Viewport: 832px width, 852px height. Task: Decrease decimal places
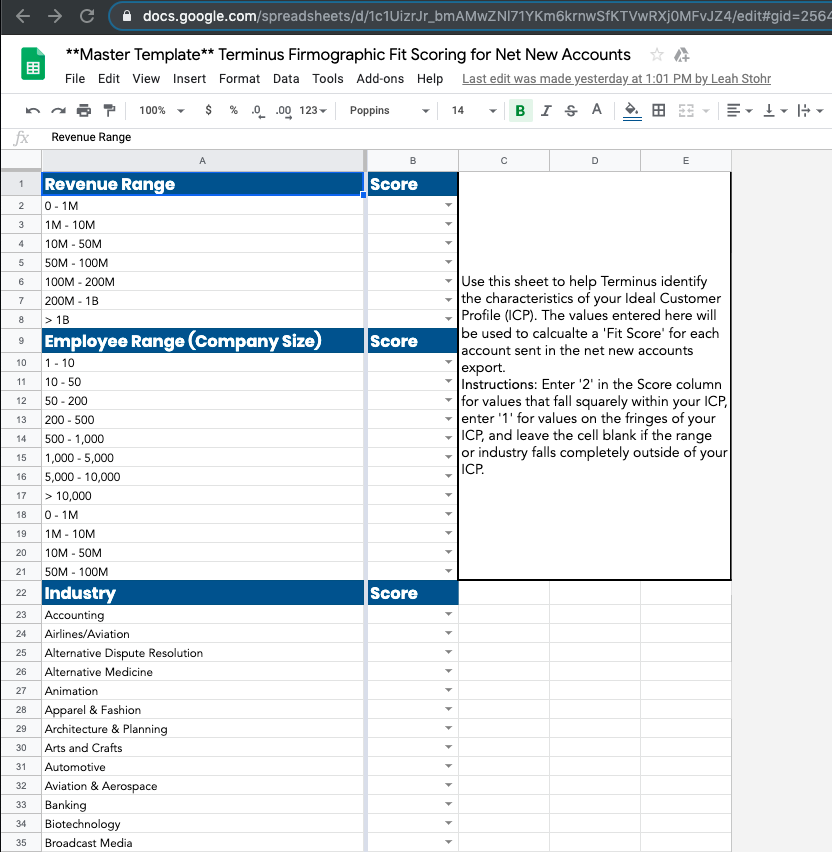(x=258, y=111)
